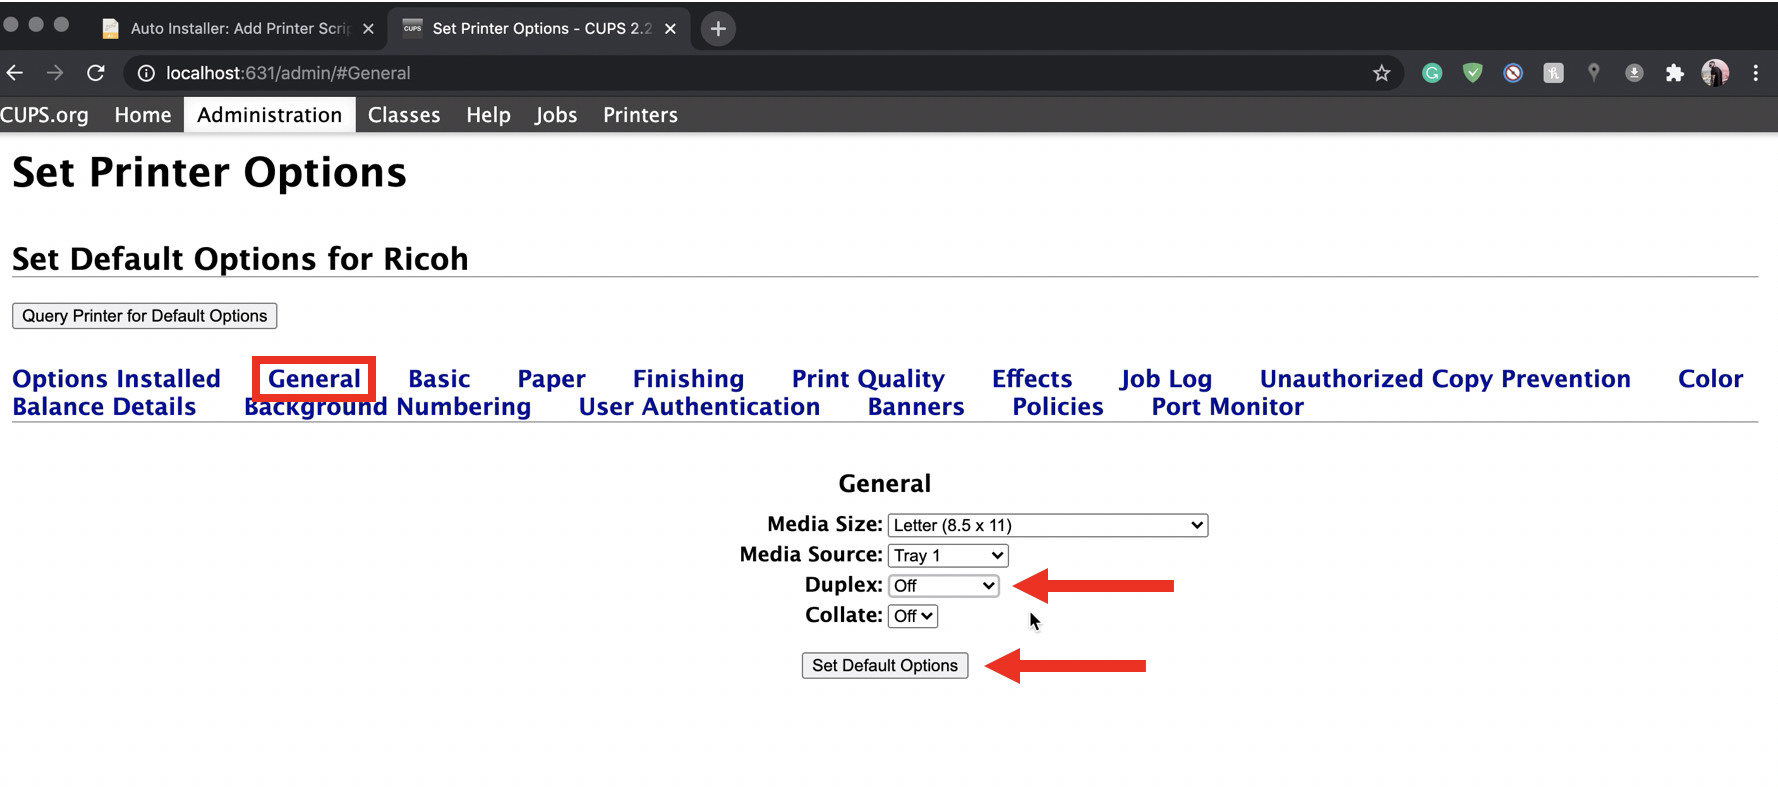
Task: Open the Chrome three-dot menu
Action: 1755,73
